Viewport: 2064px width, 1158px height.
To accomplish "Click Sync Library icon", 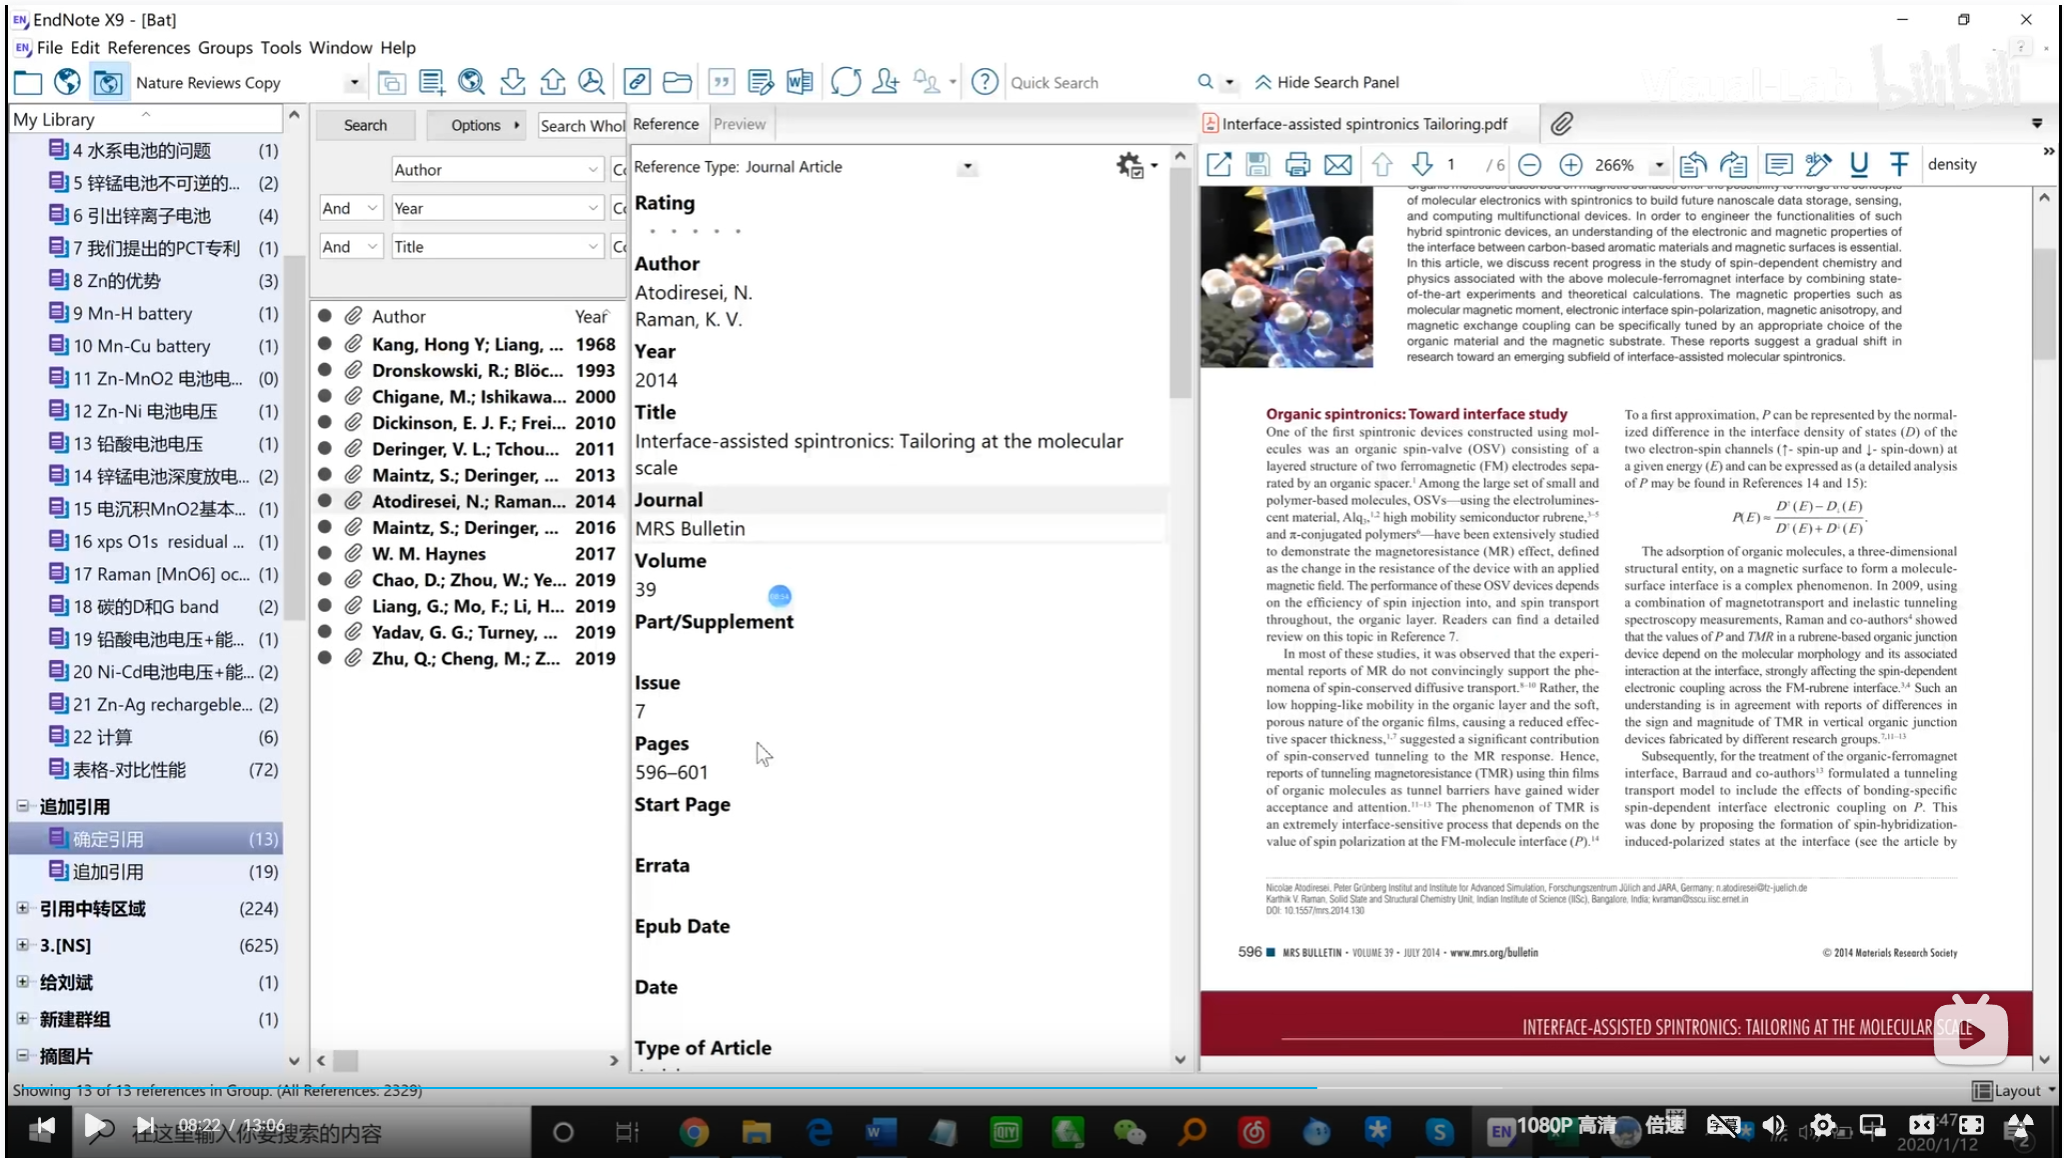I will [845, 82].
